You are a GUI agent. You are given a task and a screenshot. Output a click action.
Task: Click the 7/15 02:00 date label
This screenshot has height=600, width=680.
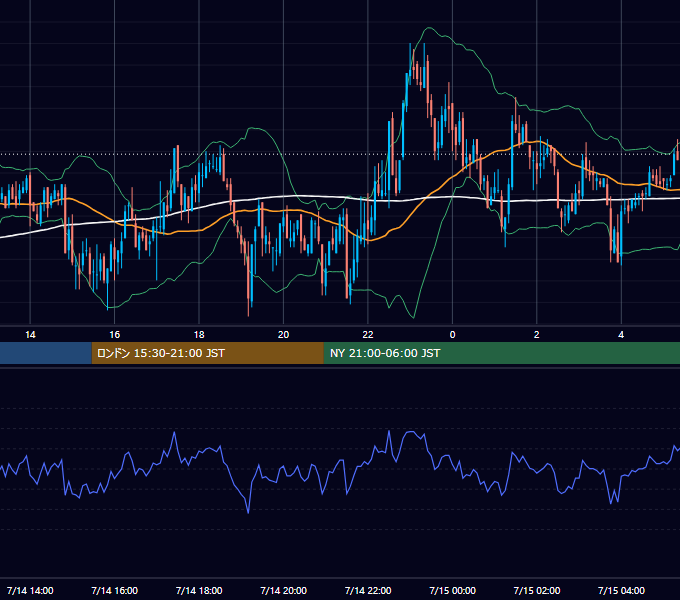[536, 590]
